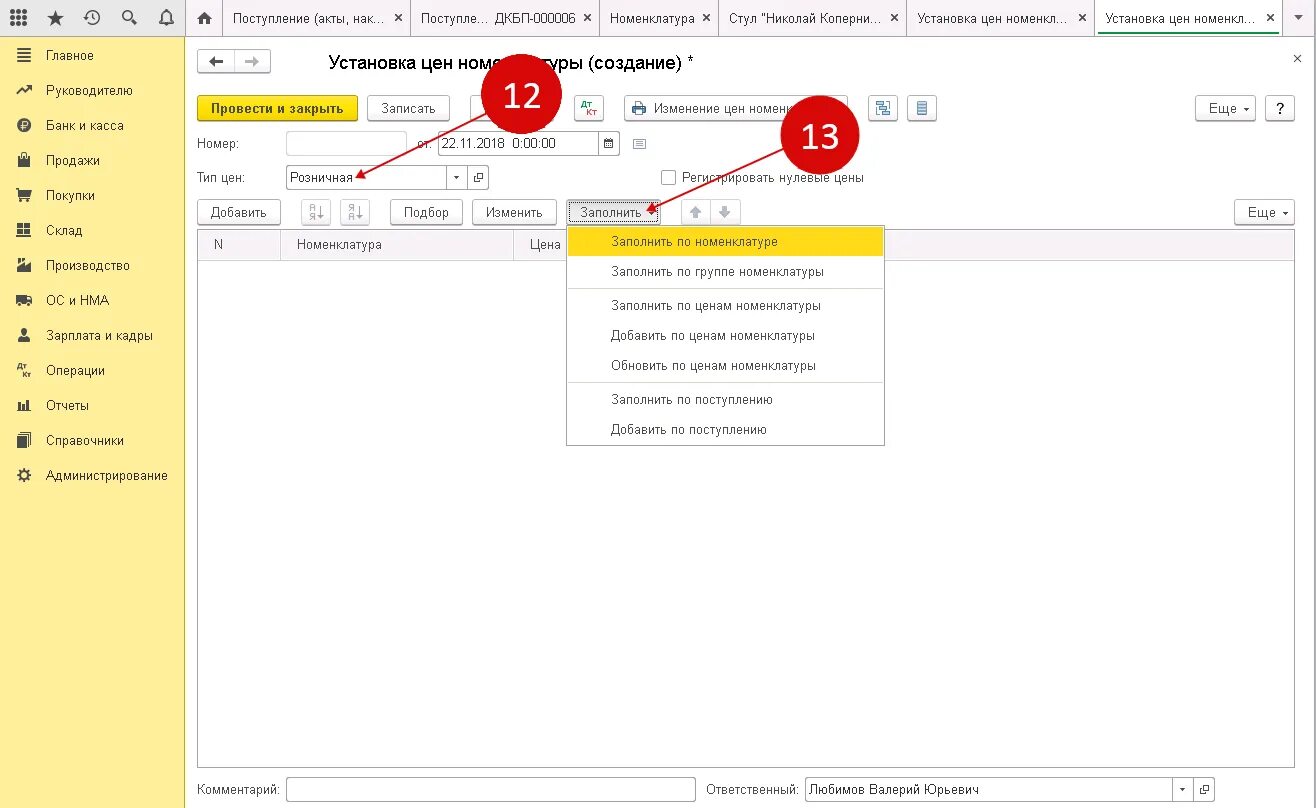Open the top toolbar Еще dropdown

click(1225, 108)
